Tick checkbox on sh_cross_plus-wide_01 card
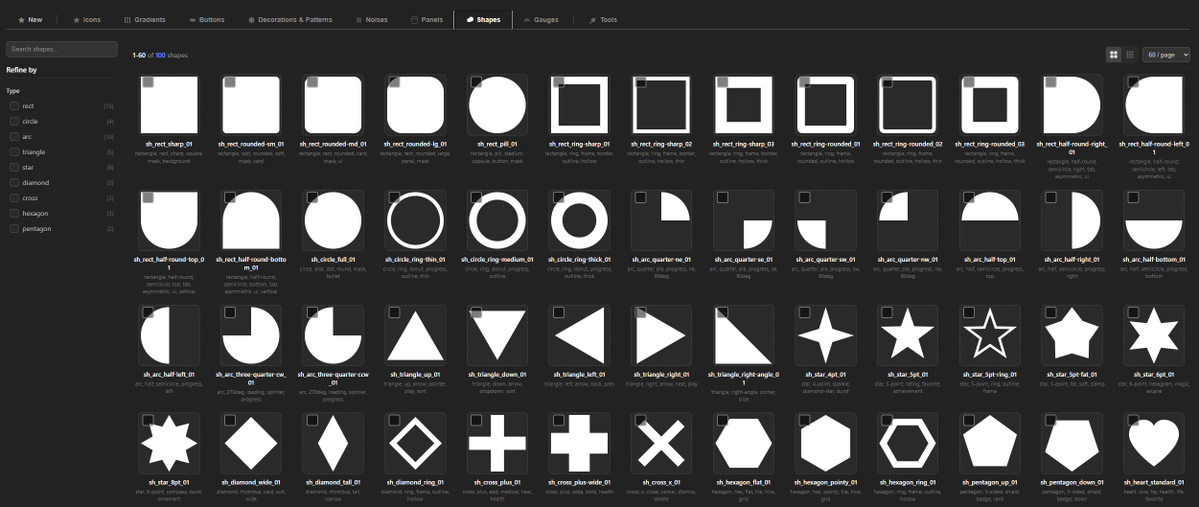Screen dimensions: 1199x507 coord(558,419)
